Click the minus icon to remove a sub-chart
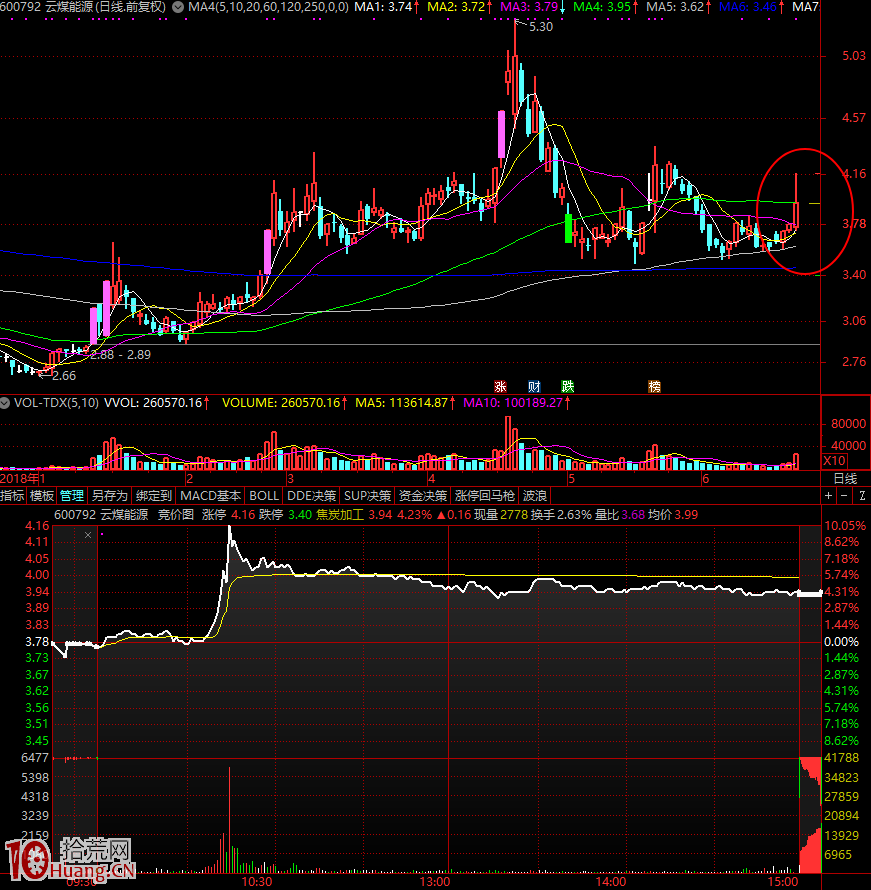The height and width of the screenshot is (890, 871). tap(844, 496)
